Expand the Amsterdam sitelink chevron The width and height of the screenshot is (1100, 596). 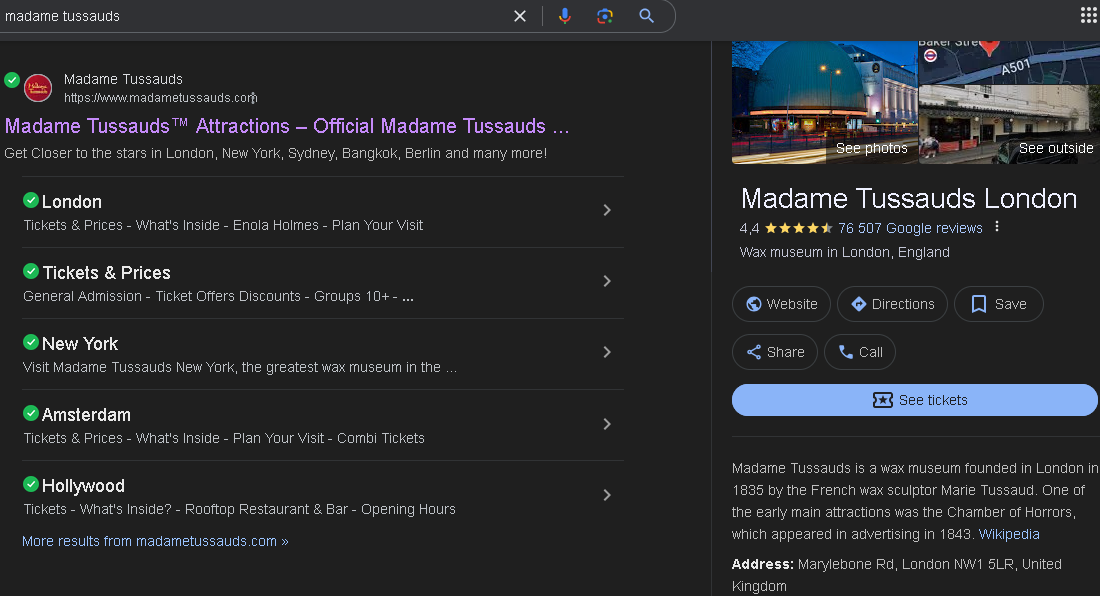[607, 424]
